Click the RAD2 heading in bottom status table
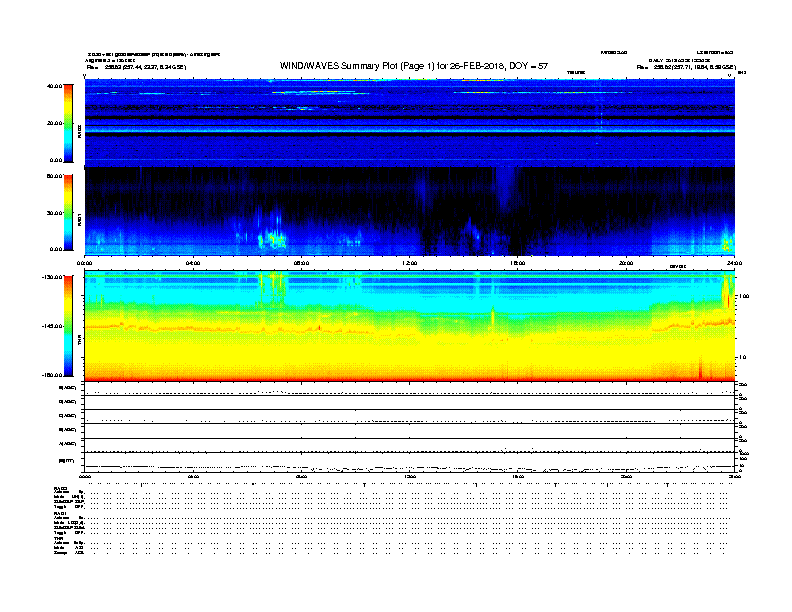This screenshot has width=792, height=612. click(60, 489)
